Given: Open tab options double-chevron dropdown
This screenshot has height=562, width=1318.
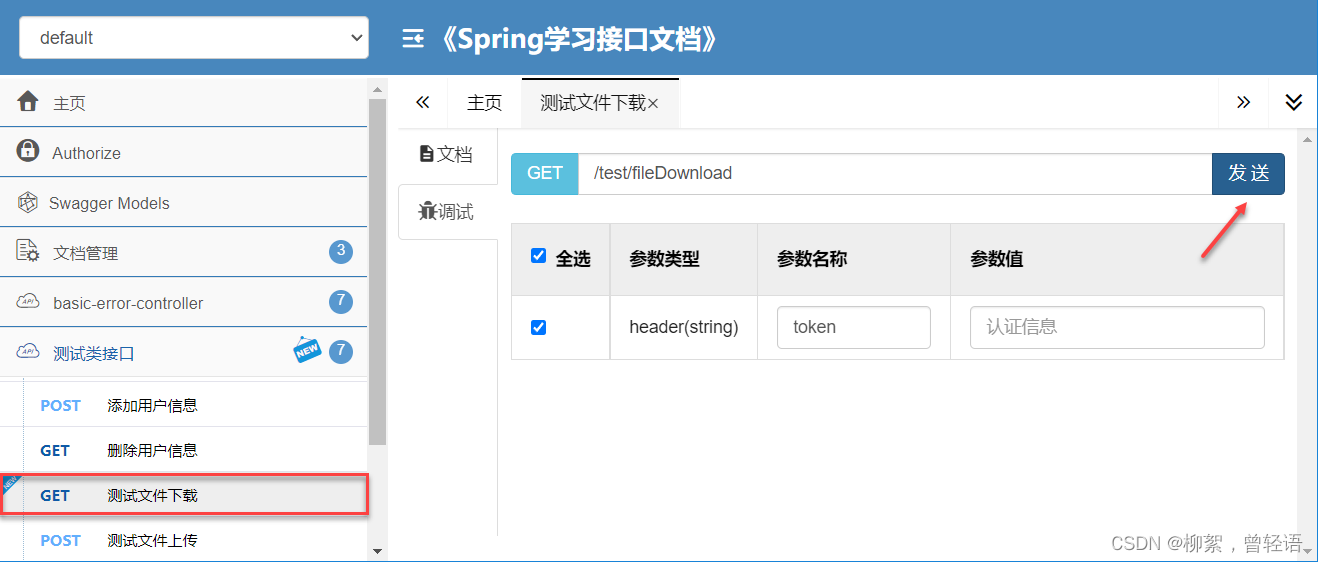Looking at the screenshot, I should pyautogui.click(x=1294, y=102).
